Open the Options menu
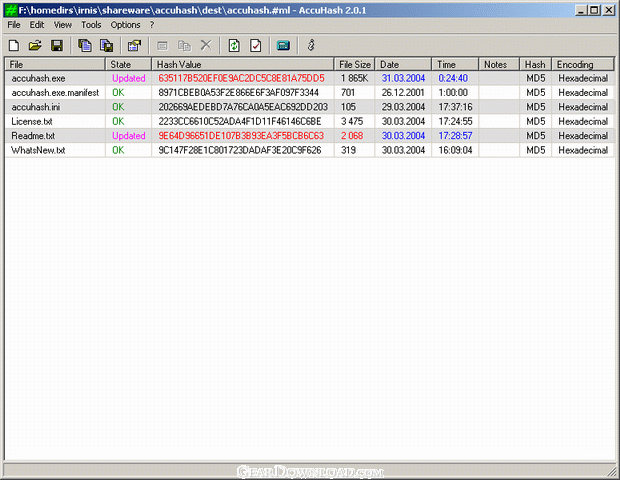 click(x=125, y=25)
